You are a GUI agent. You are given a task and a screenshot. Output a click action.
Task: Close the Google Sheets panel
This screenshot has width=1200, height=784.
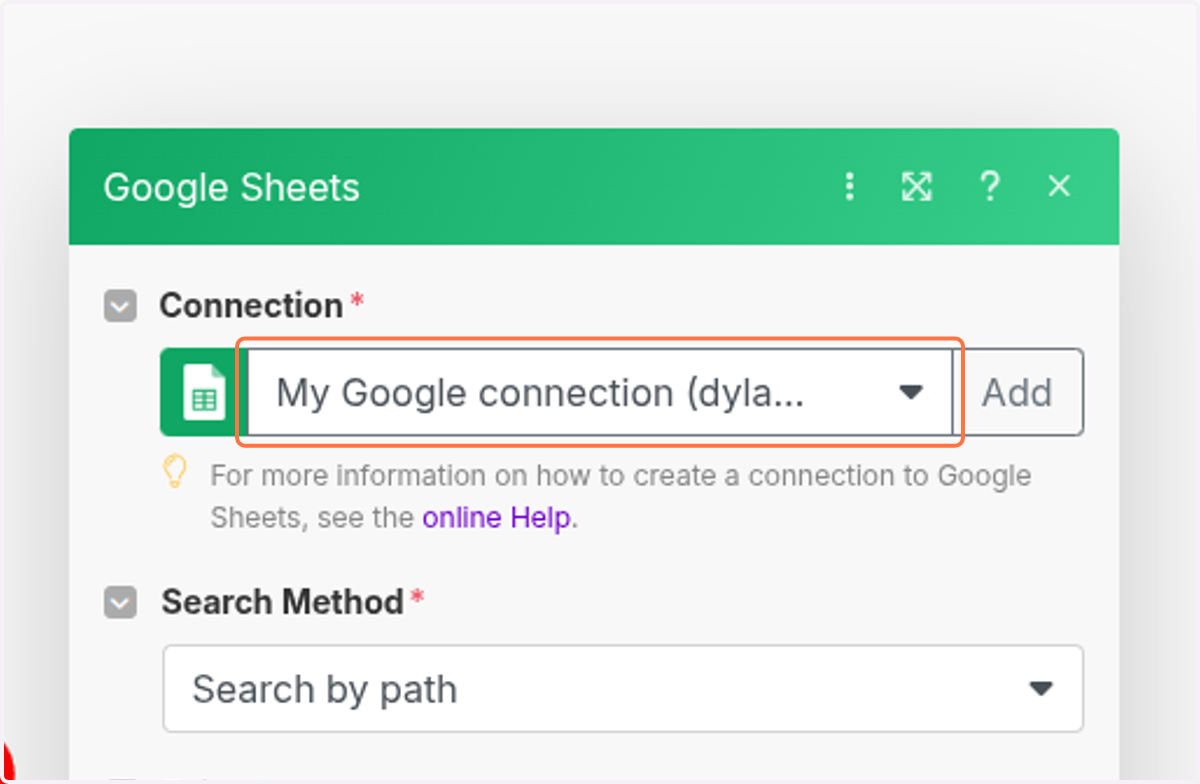[x=1059, y=186]
